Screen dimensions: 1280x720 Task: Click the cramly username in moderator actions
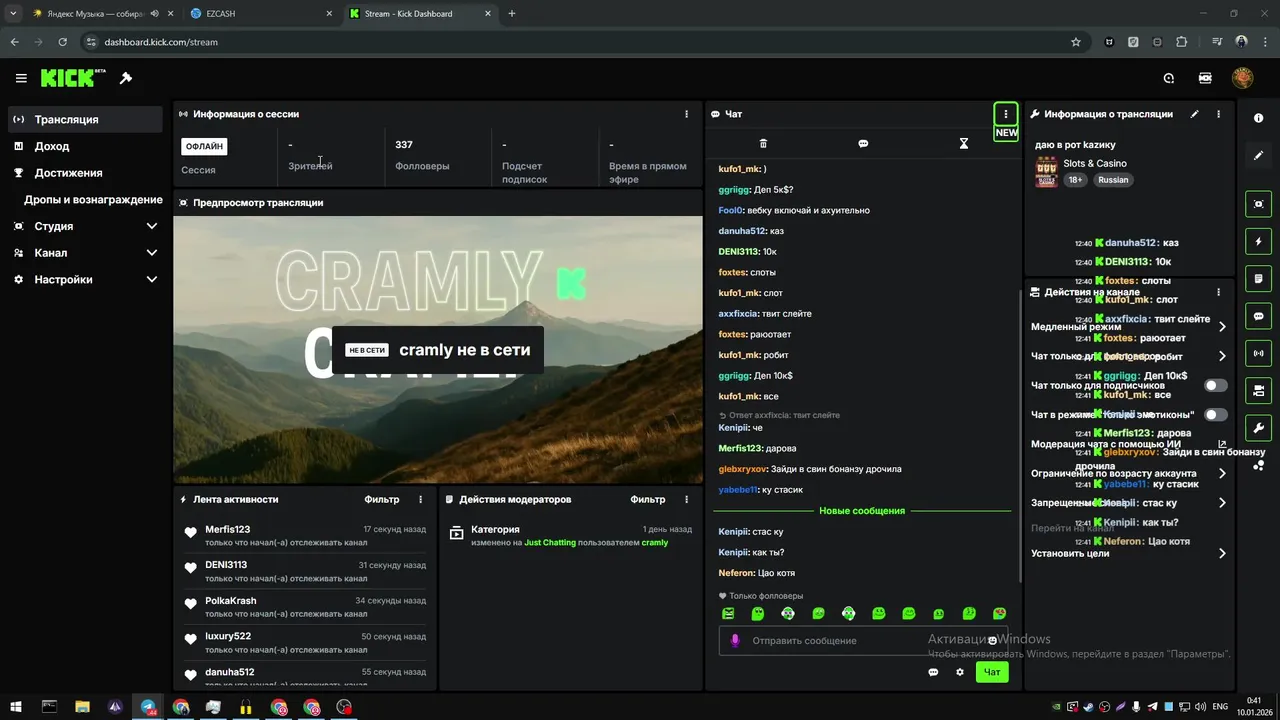coord(655,542)
